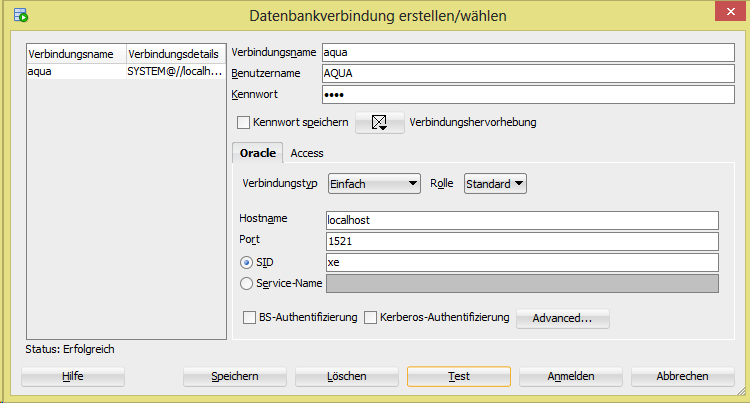Select the SID radio button

246,262
